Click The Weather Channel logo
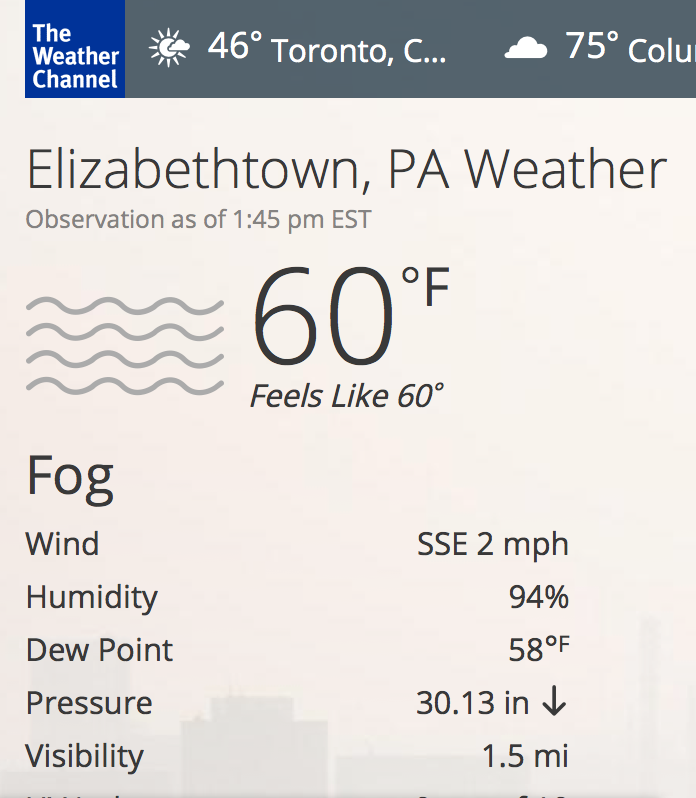The image size is (696, 798). [75, 48]
